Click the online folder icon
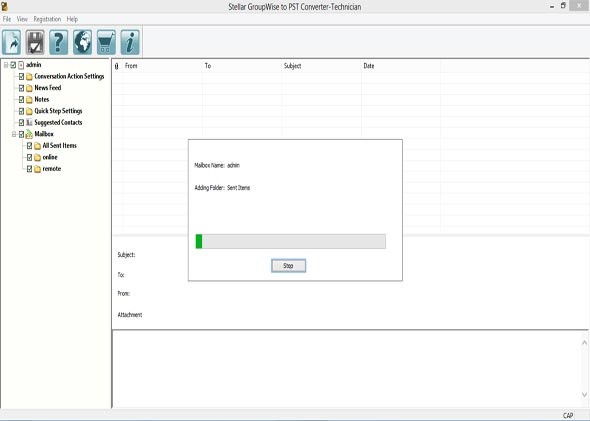The image size is (590, 421). (37, 158)
